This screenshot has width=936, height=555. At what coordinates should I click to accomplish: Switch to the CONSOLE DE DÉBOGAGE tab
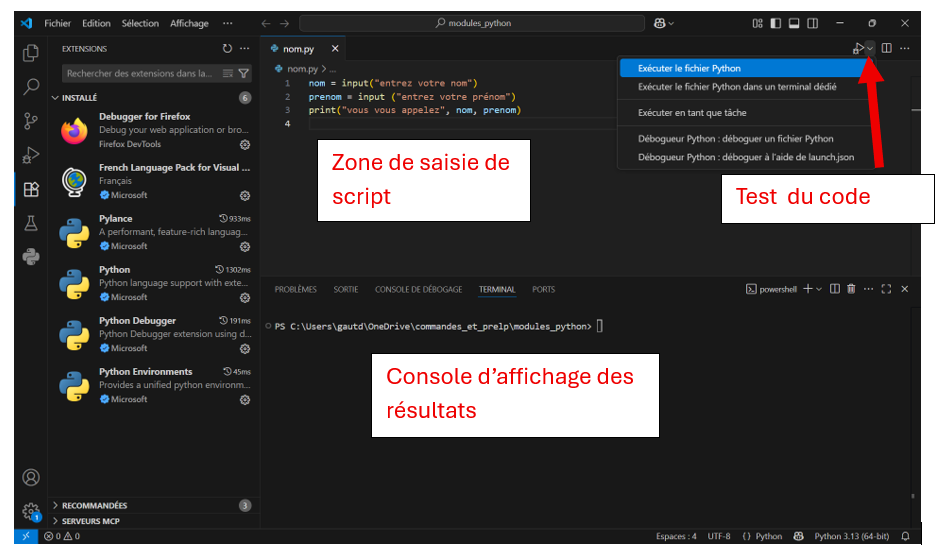click(x=418, y=289)
